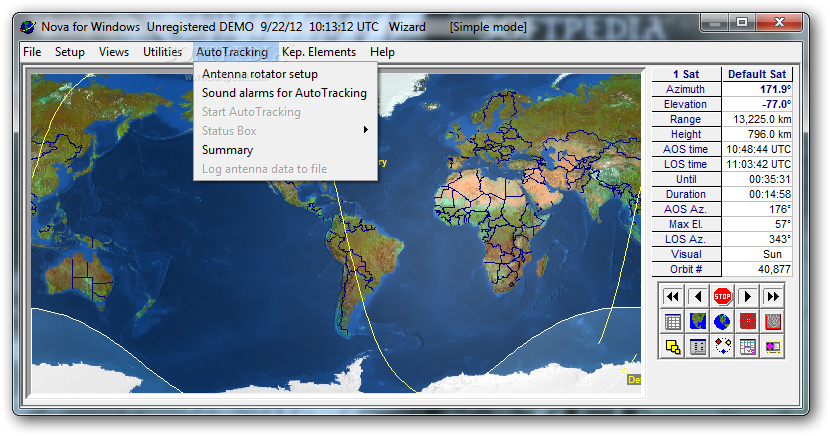Expand the Status Box submenu arrow
Image resolution: width=830 pixels, height=436 pixels.
click(x=365, y=130)
